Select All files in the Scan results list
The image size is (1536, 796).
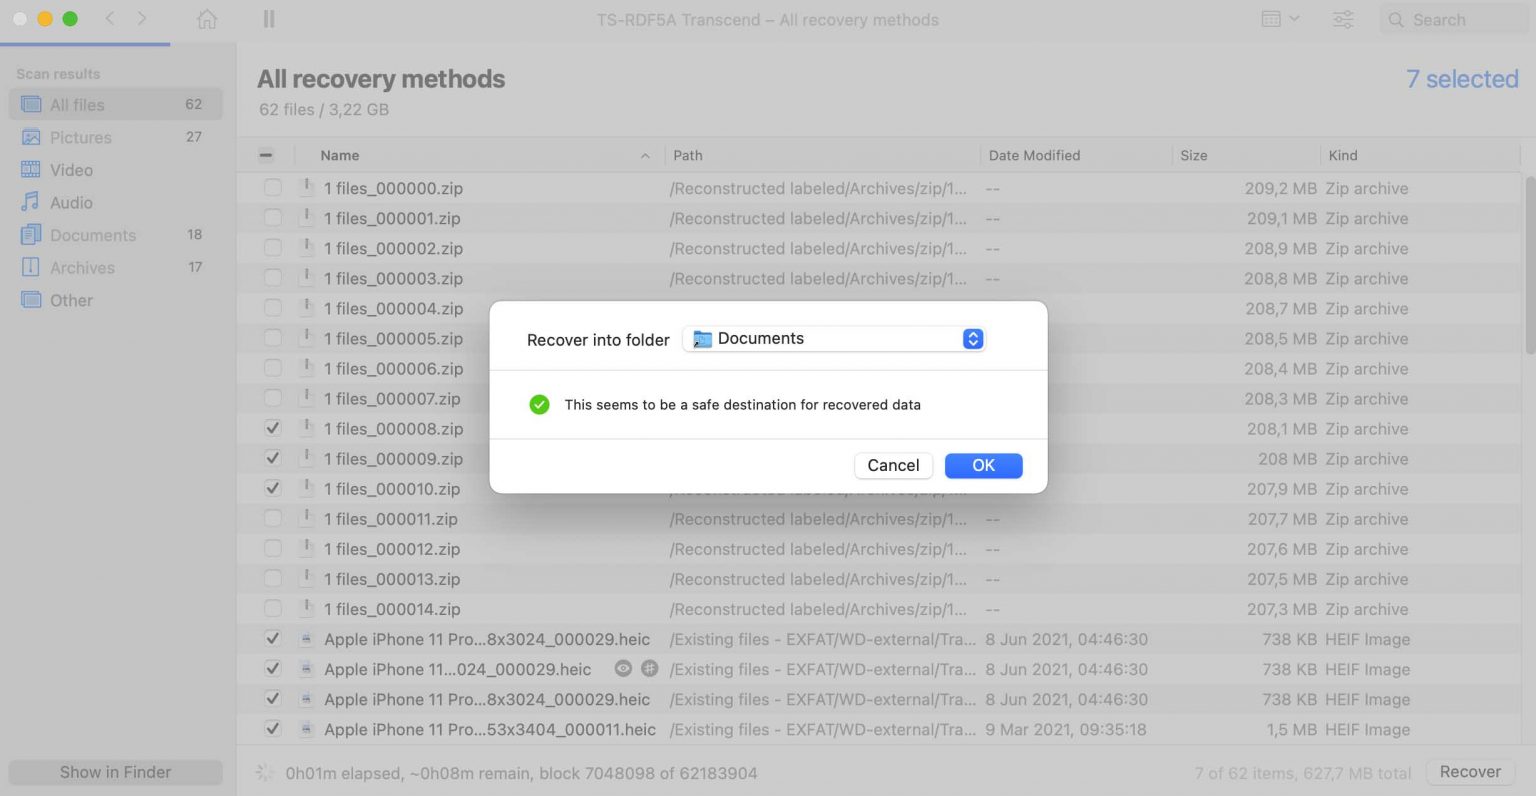[77, 104]
